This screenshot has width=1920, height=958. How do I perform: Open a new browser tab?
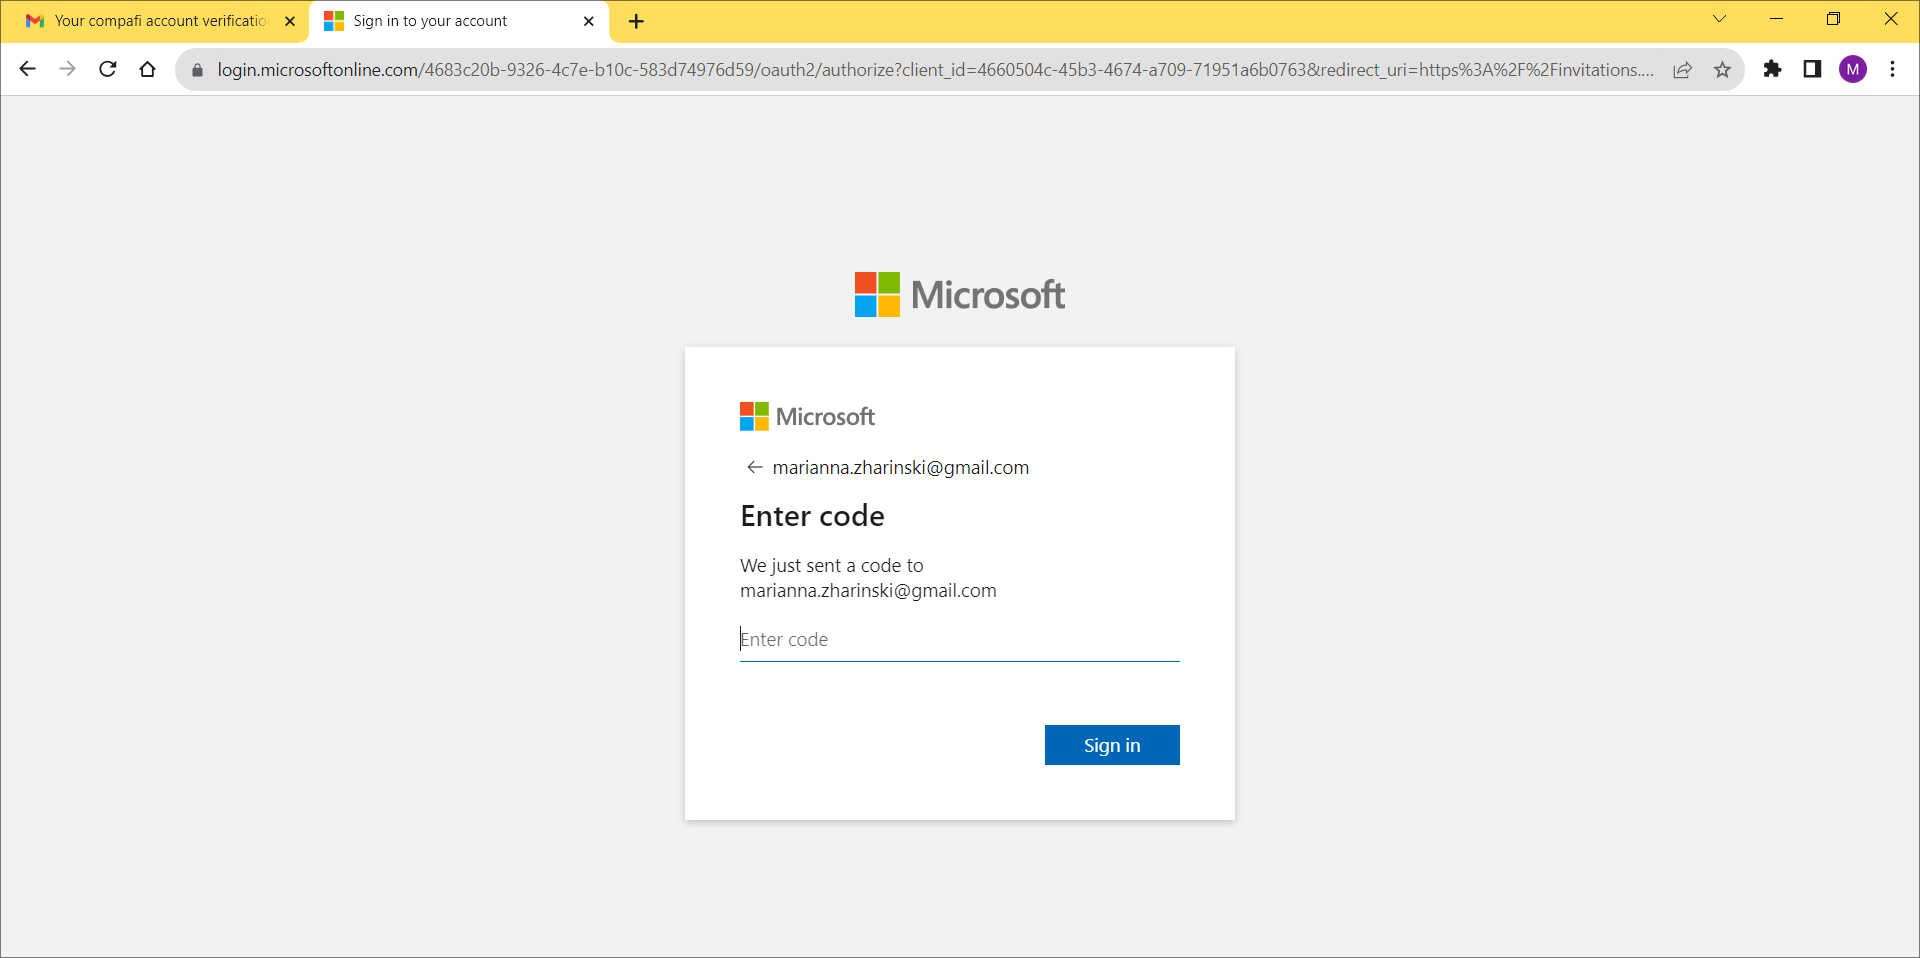(x=636, y=21)
